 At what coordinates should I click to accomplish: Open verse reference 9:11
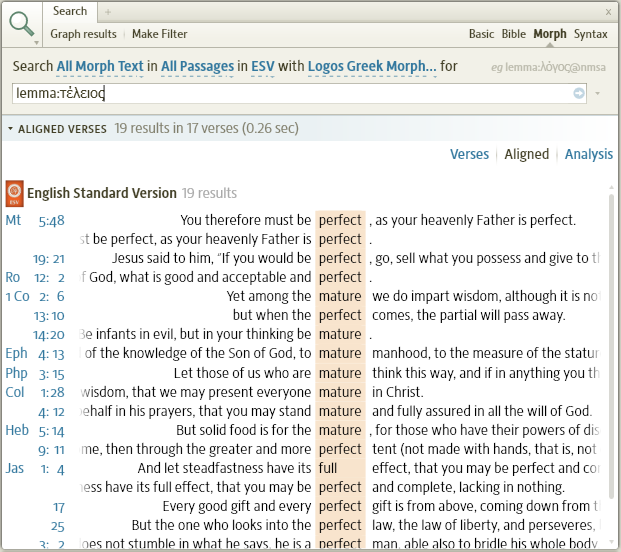tap(51, 450)
